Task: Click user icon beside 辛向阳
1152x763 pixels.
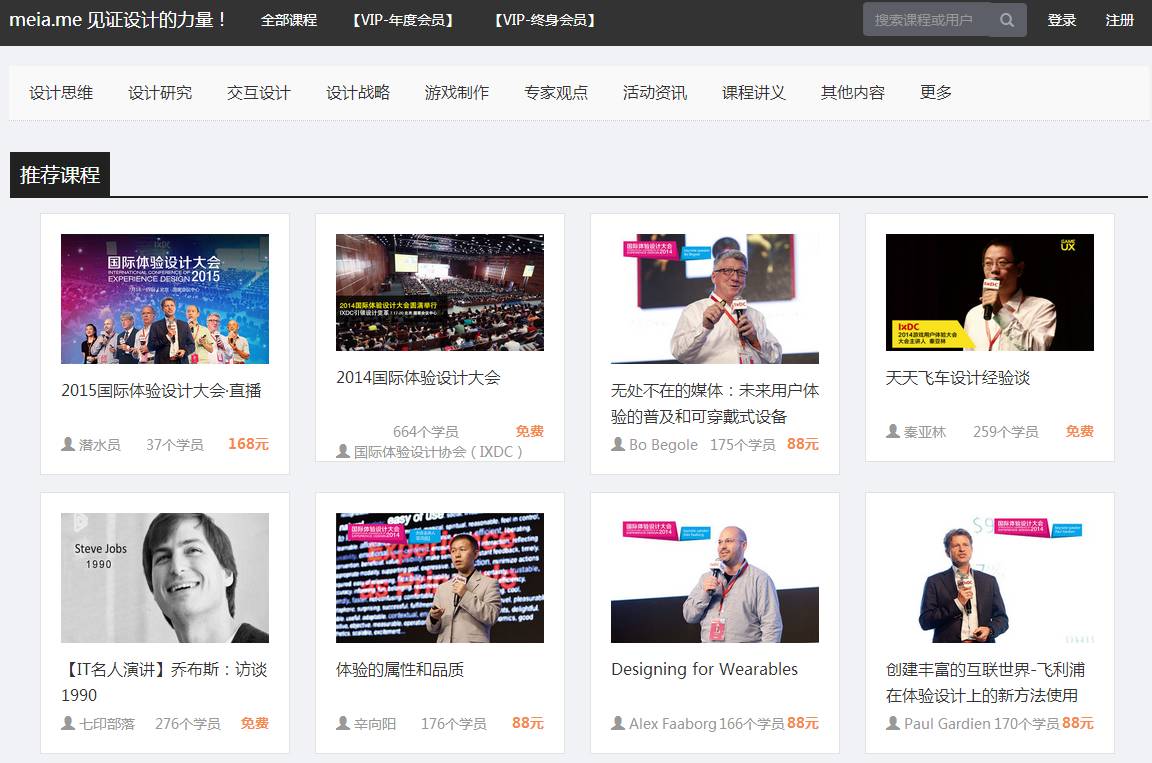Action: 343,723
